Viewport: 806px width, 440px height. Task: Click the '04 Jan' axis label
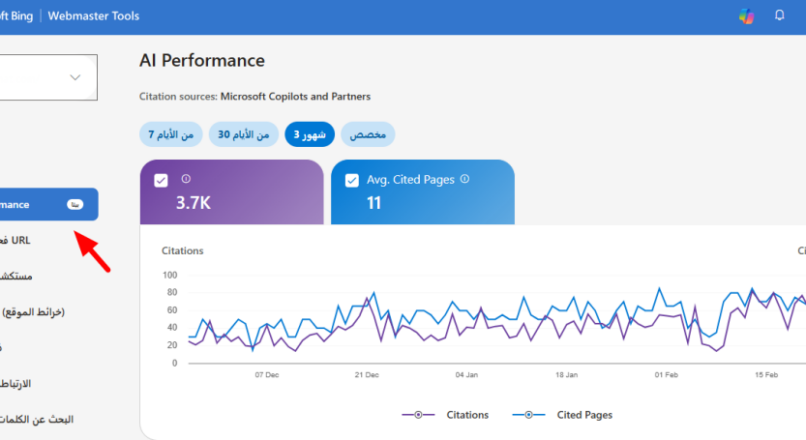point(467,375)
